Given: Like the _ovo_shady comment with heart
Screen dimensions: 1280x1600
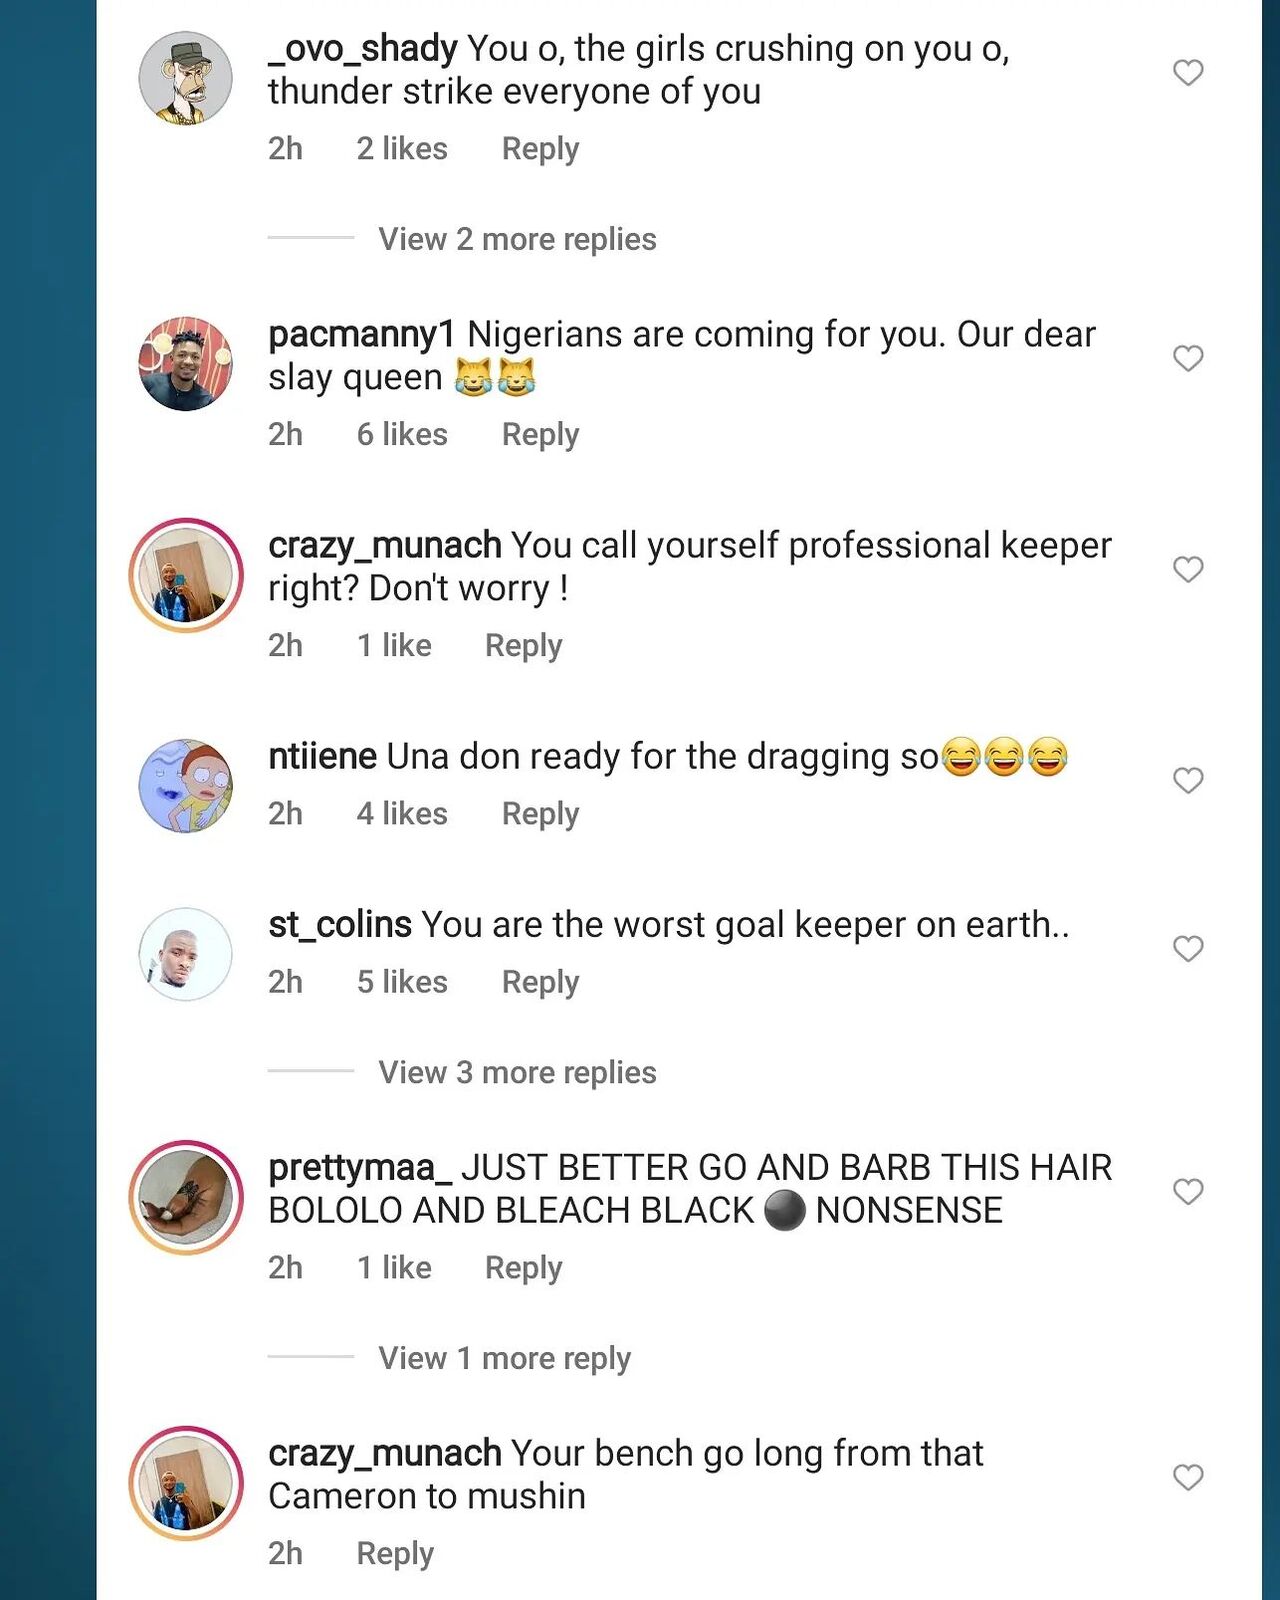Looking at the screenshot, I should (1187, 72).
